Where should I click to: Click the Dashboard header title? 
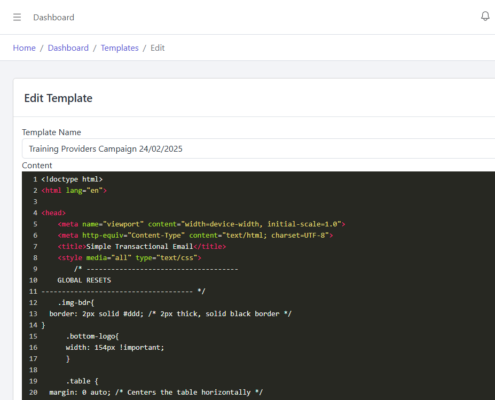click(x=54, y=17)
